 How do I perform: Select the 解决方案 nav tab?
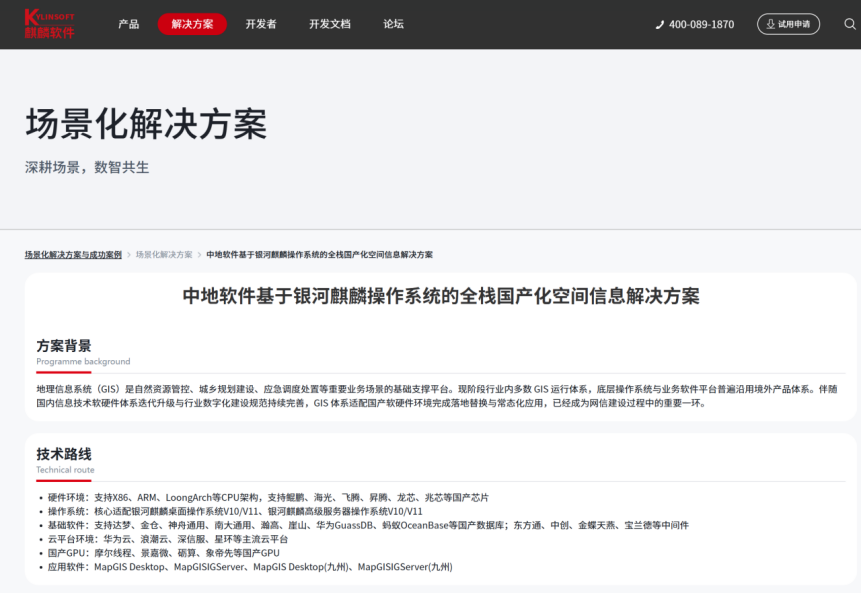click(192, 24)
